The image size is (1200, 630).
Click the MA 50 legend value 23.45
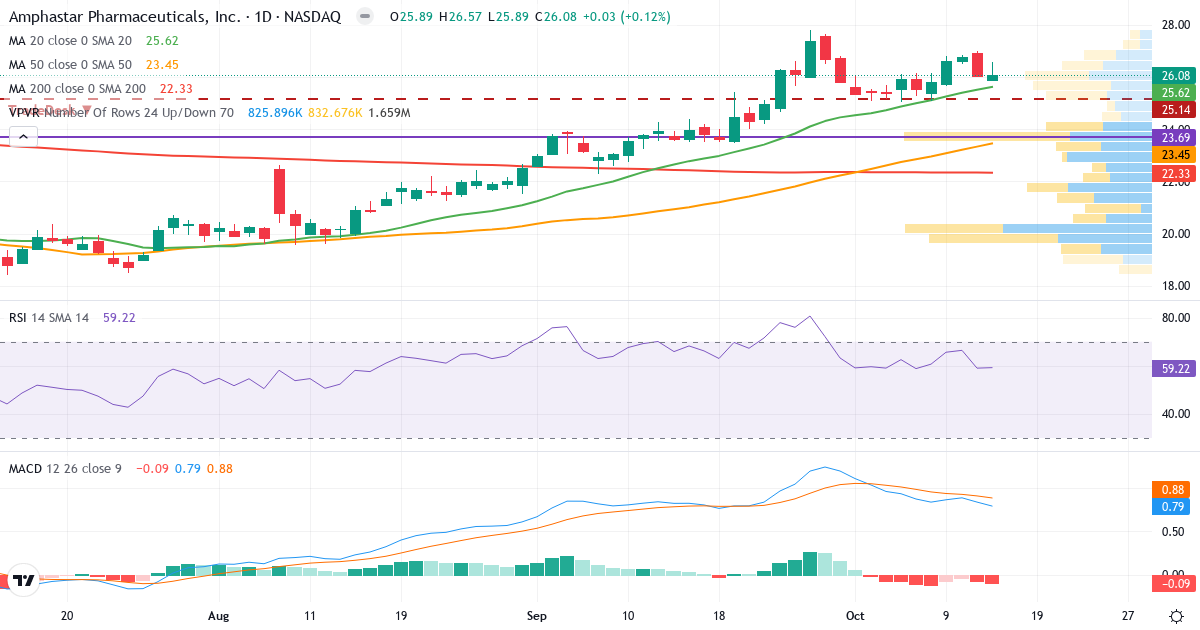pyautogui.click(x=162, y=65)
